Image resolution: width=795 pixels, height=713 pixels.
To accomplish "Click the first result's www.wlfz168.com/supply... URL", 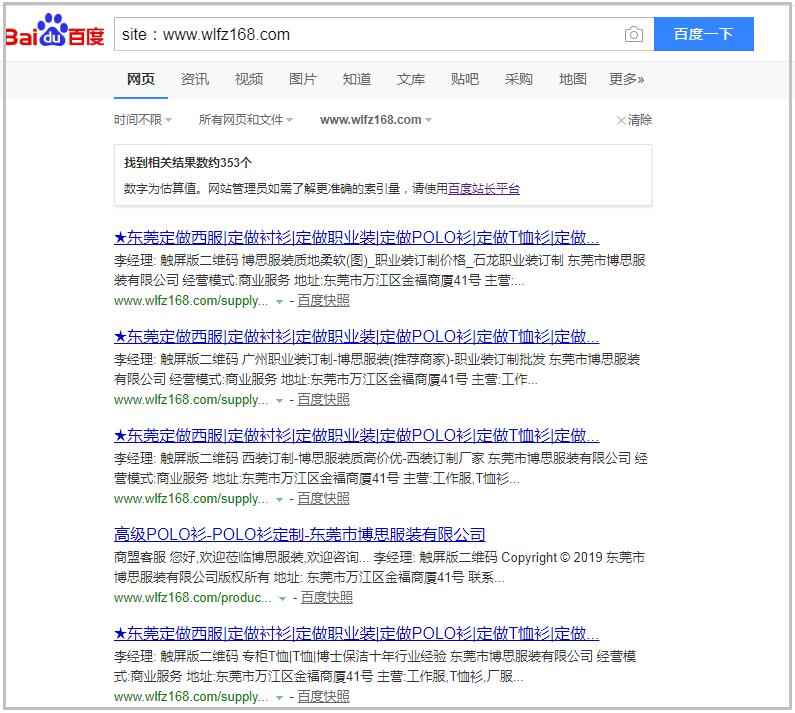I will point(191,301).
